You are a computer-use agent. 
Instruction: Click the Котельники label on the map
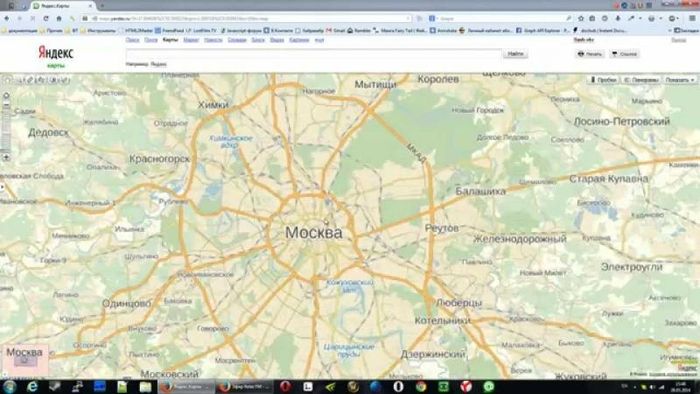pyautogui.click(x=442, y=320)
